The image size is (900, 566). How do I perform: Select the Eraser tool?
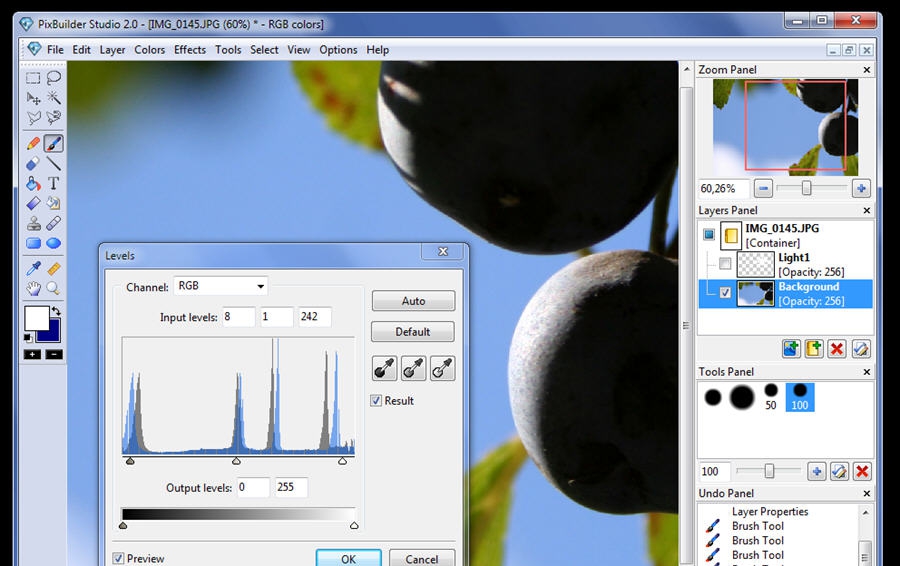coord(33,164)
